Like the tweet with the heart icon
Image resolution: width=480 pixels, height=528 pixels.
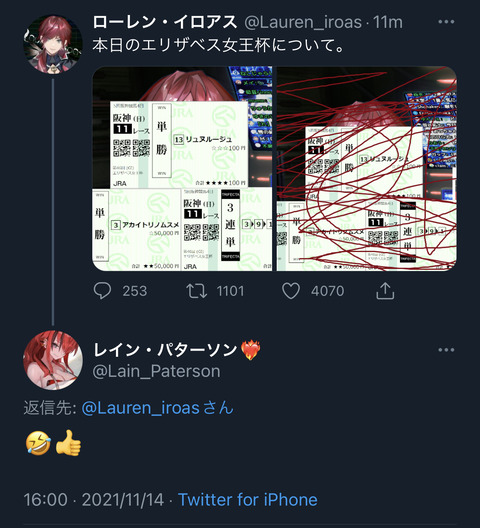coord(291,291)
